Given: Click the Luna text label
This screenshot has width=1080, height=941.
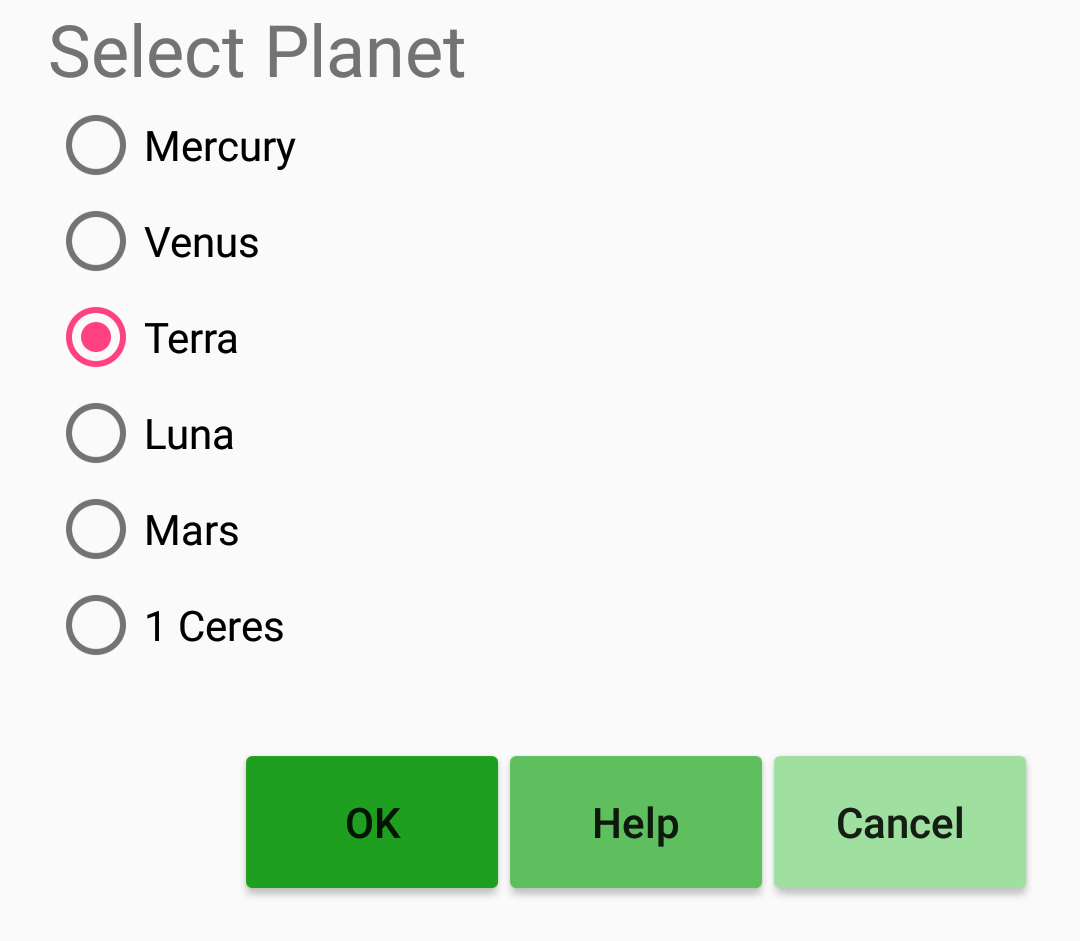Looking at the screenshot, I should click(x=189, y=435).
